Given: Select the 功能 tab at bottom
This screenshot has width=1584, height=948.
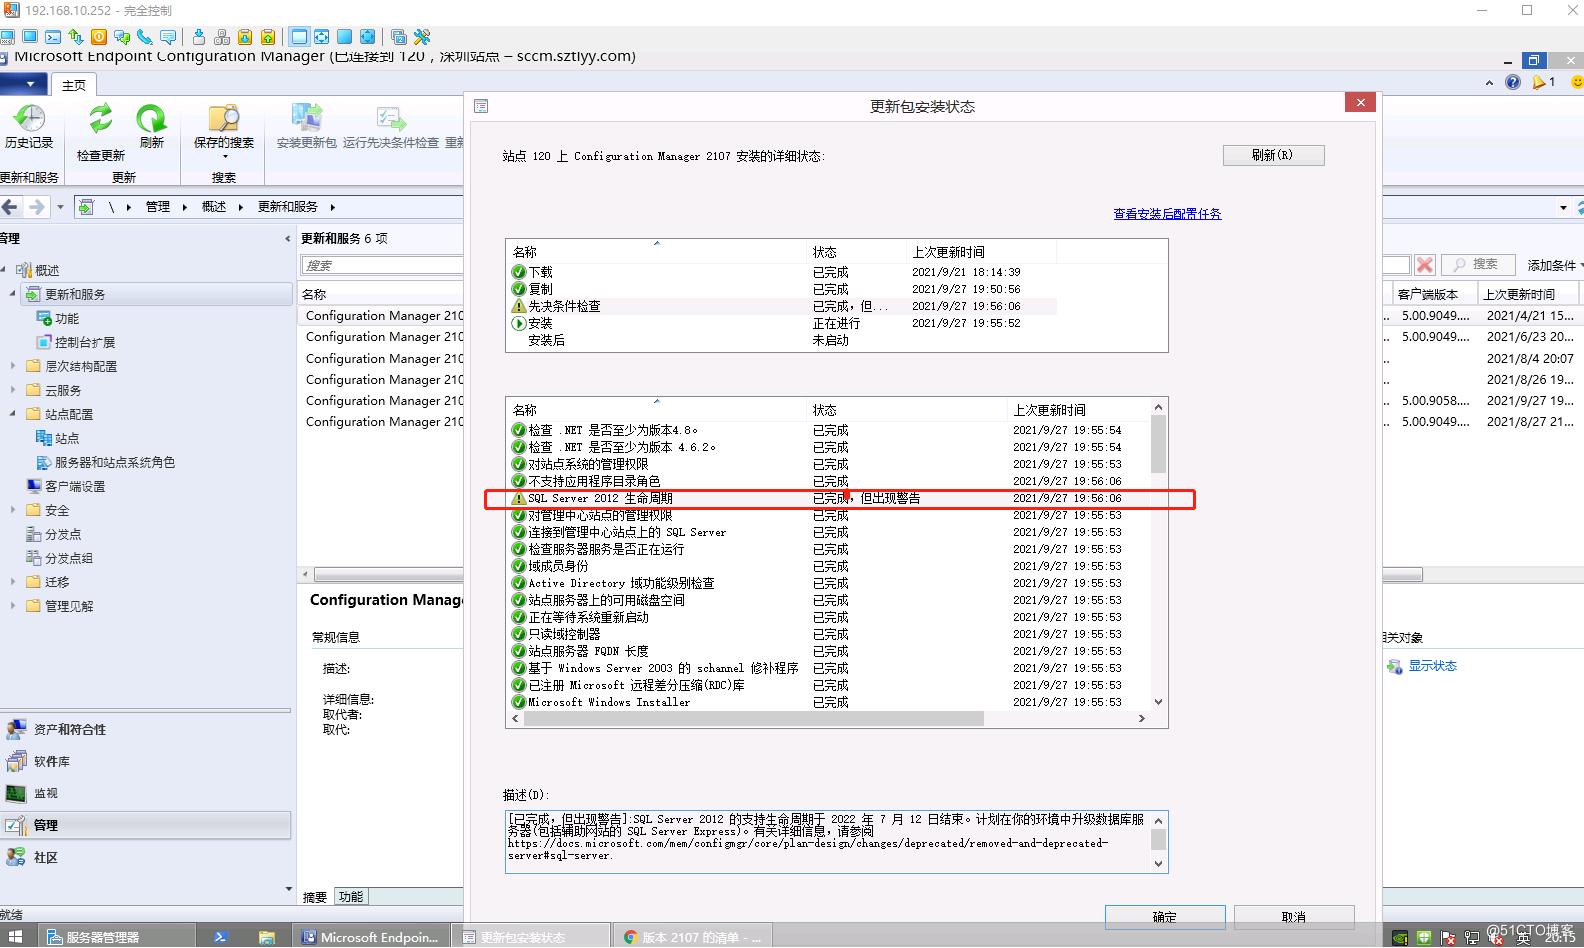Looking at the screenshot, I should click(351, 897).
